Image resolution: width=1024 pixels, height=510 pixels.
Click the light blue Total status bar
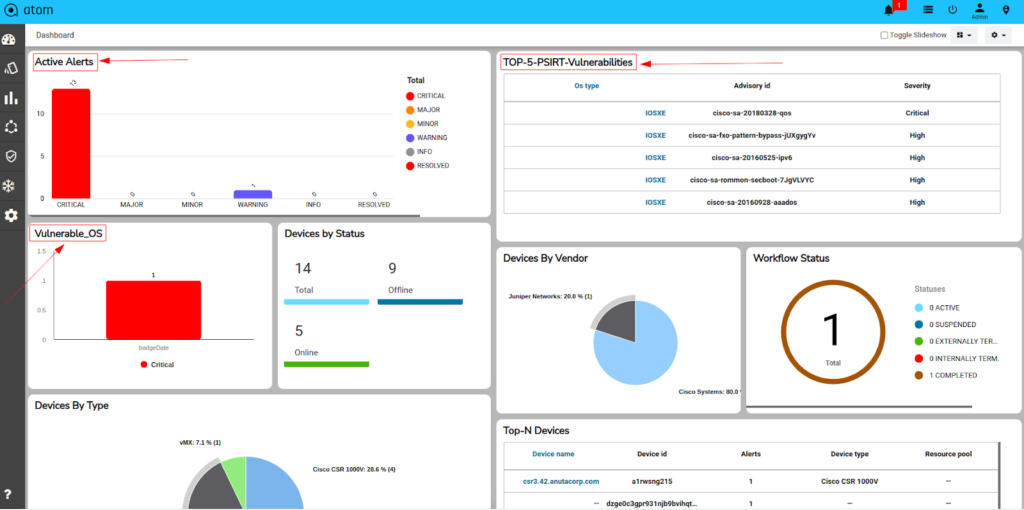click(327, 302)
